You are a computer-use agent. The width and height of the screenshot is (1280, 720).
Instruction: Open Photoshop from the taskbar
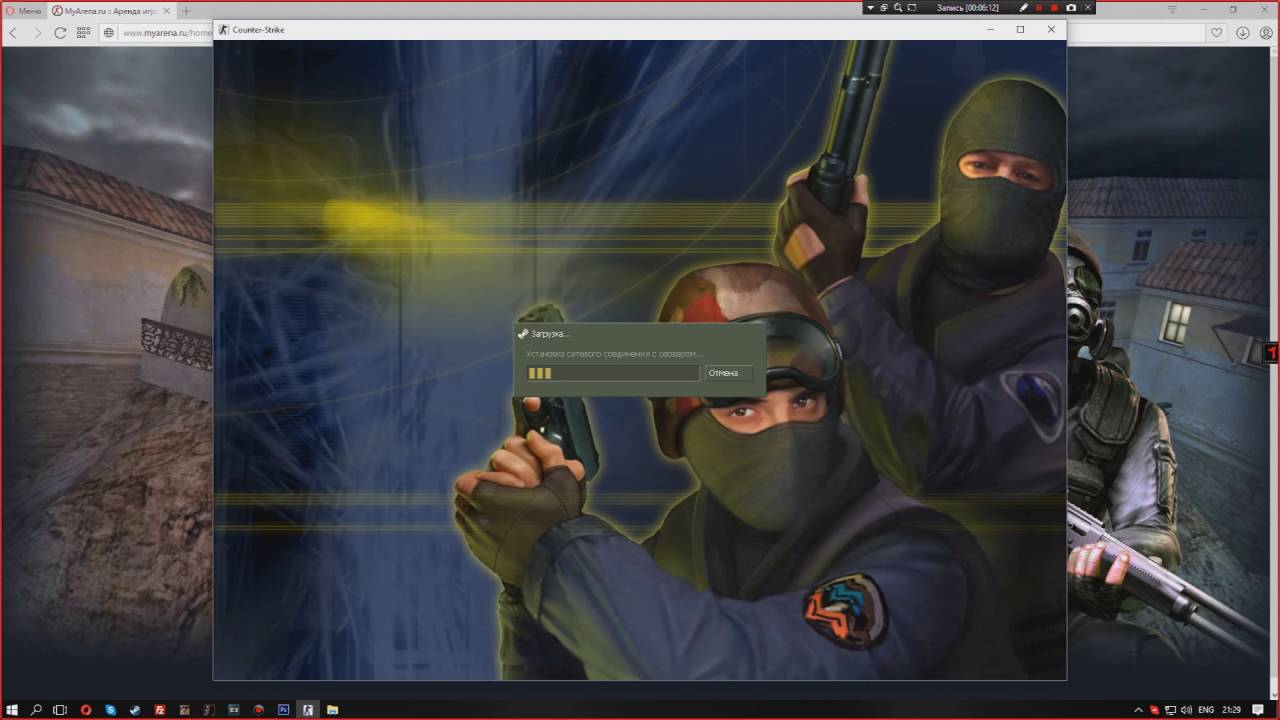click(284, 710)
